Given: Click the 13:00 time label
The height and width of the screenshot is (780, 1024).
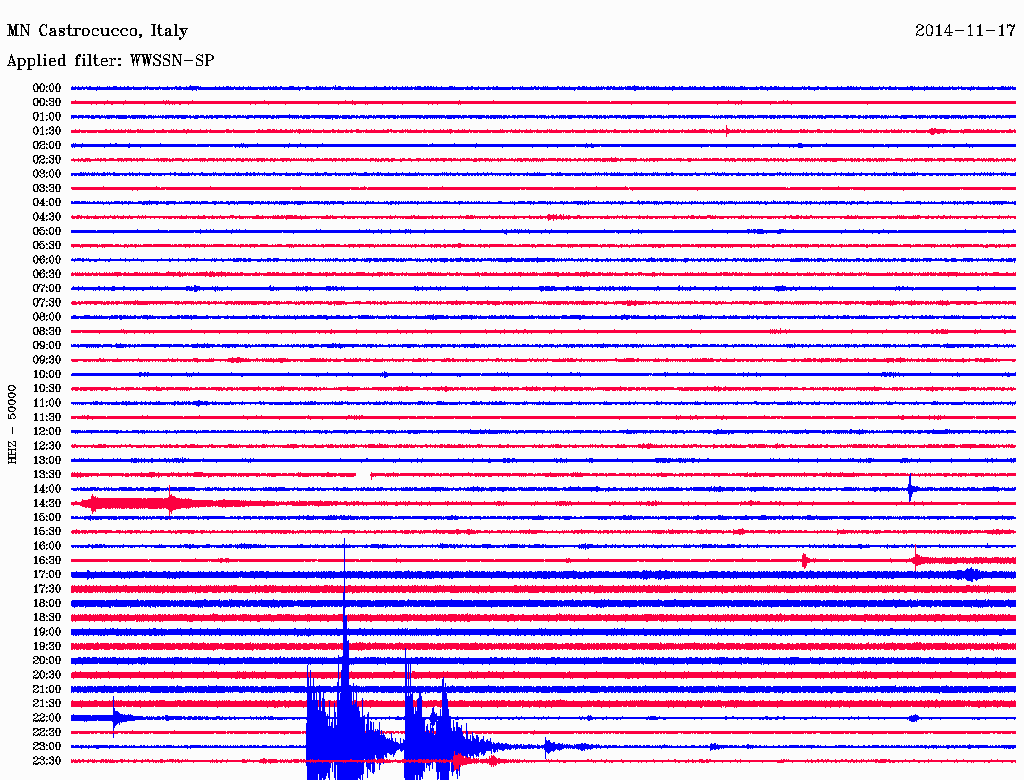Looking at the screenshot, I should 47,460.
